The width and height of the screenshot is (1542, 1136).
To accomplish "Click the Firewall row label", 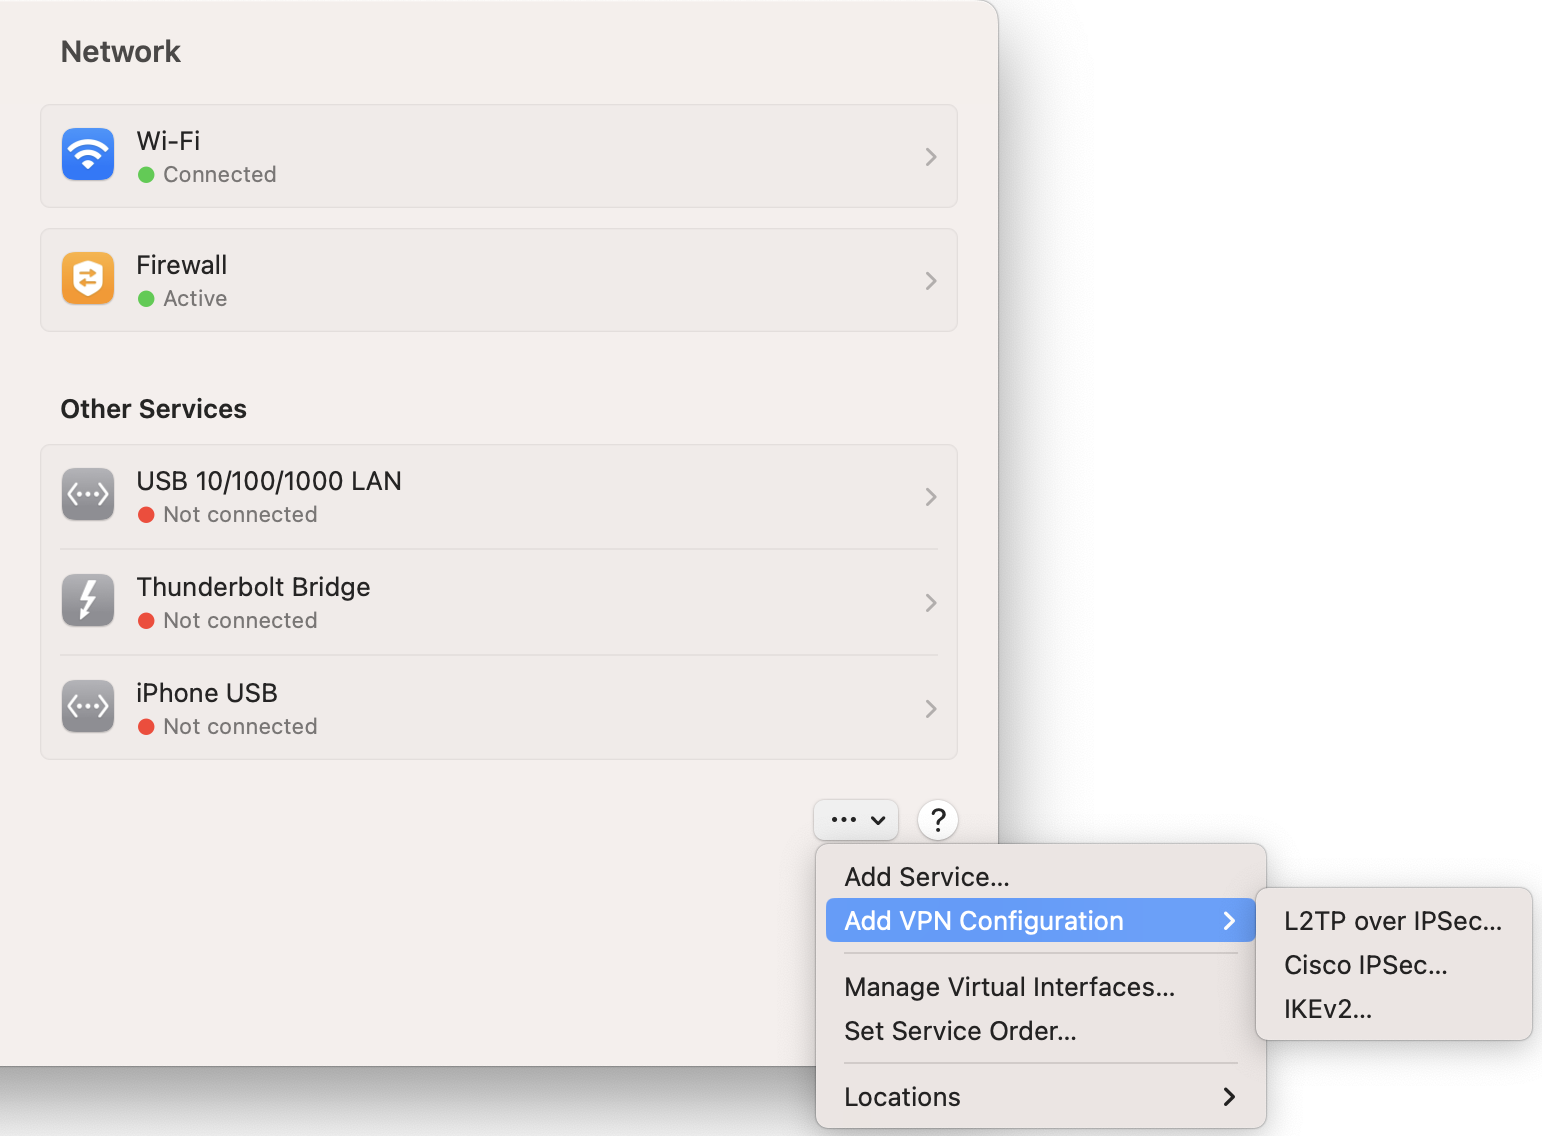I will tap(182, 265).
